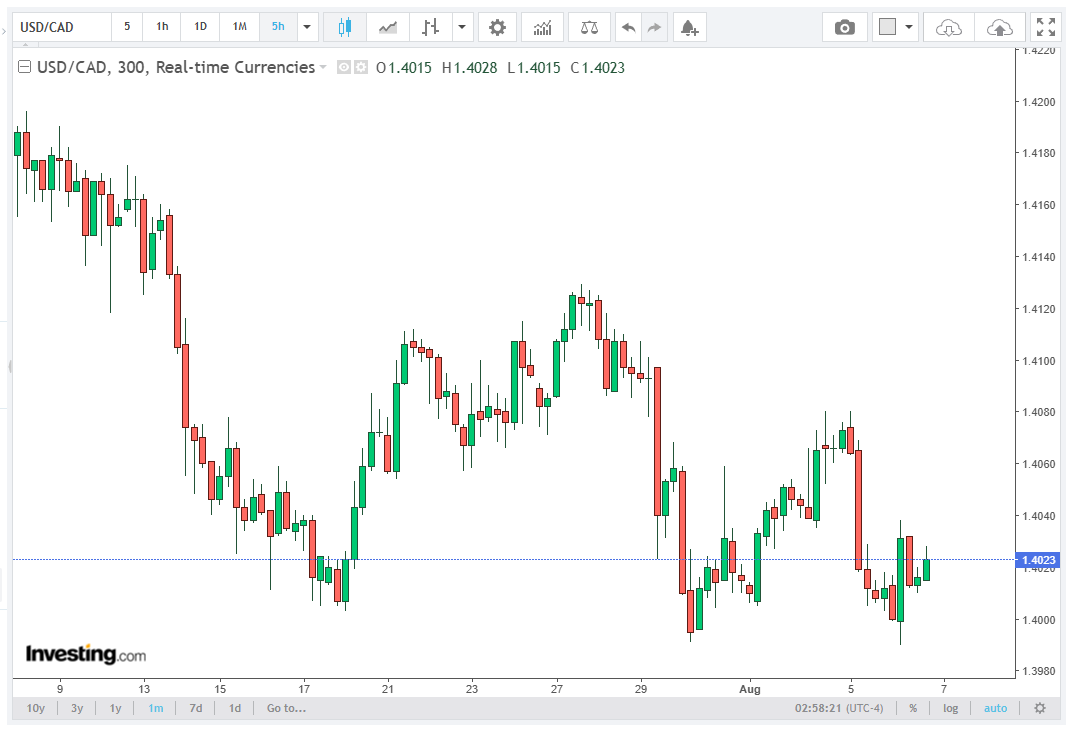Click the USD/CAD symbol search field
The height and width of the screenshot is (731, 1071).
tap(63, 27)
